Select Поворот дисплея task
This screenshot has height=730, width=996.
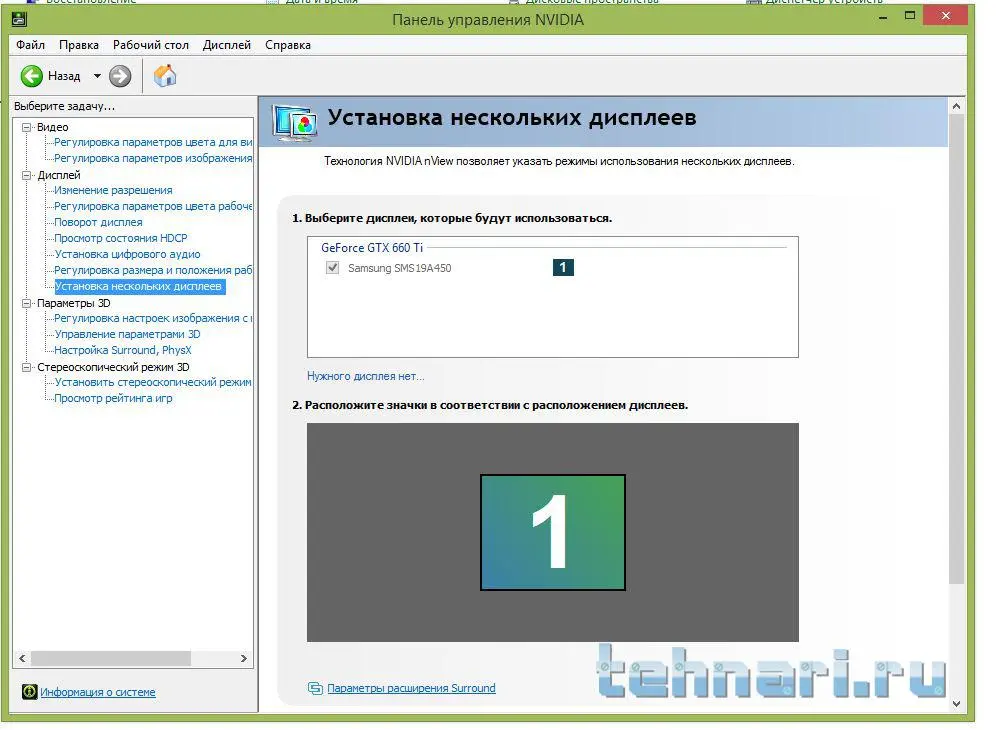98,222
